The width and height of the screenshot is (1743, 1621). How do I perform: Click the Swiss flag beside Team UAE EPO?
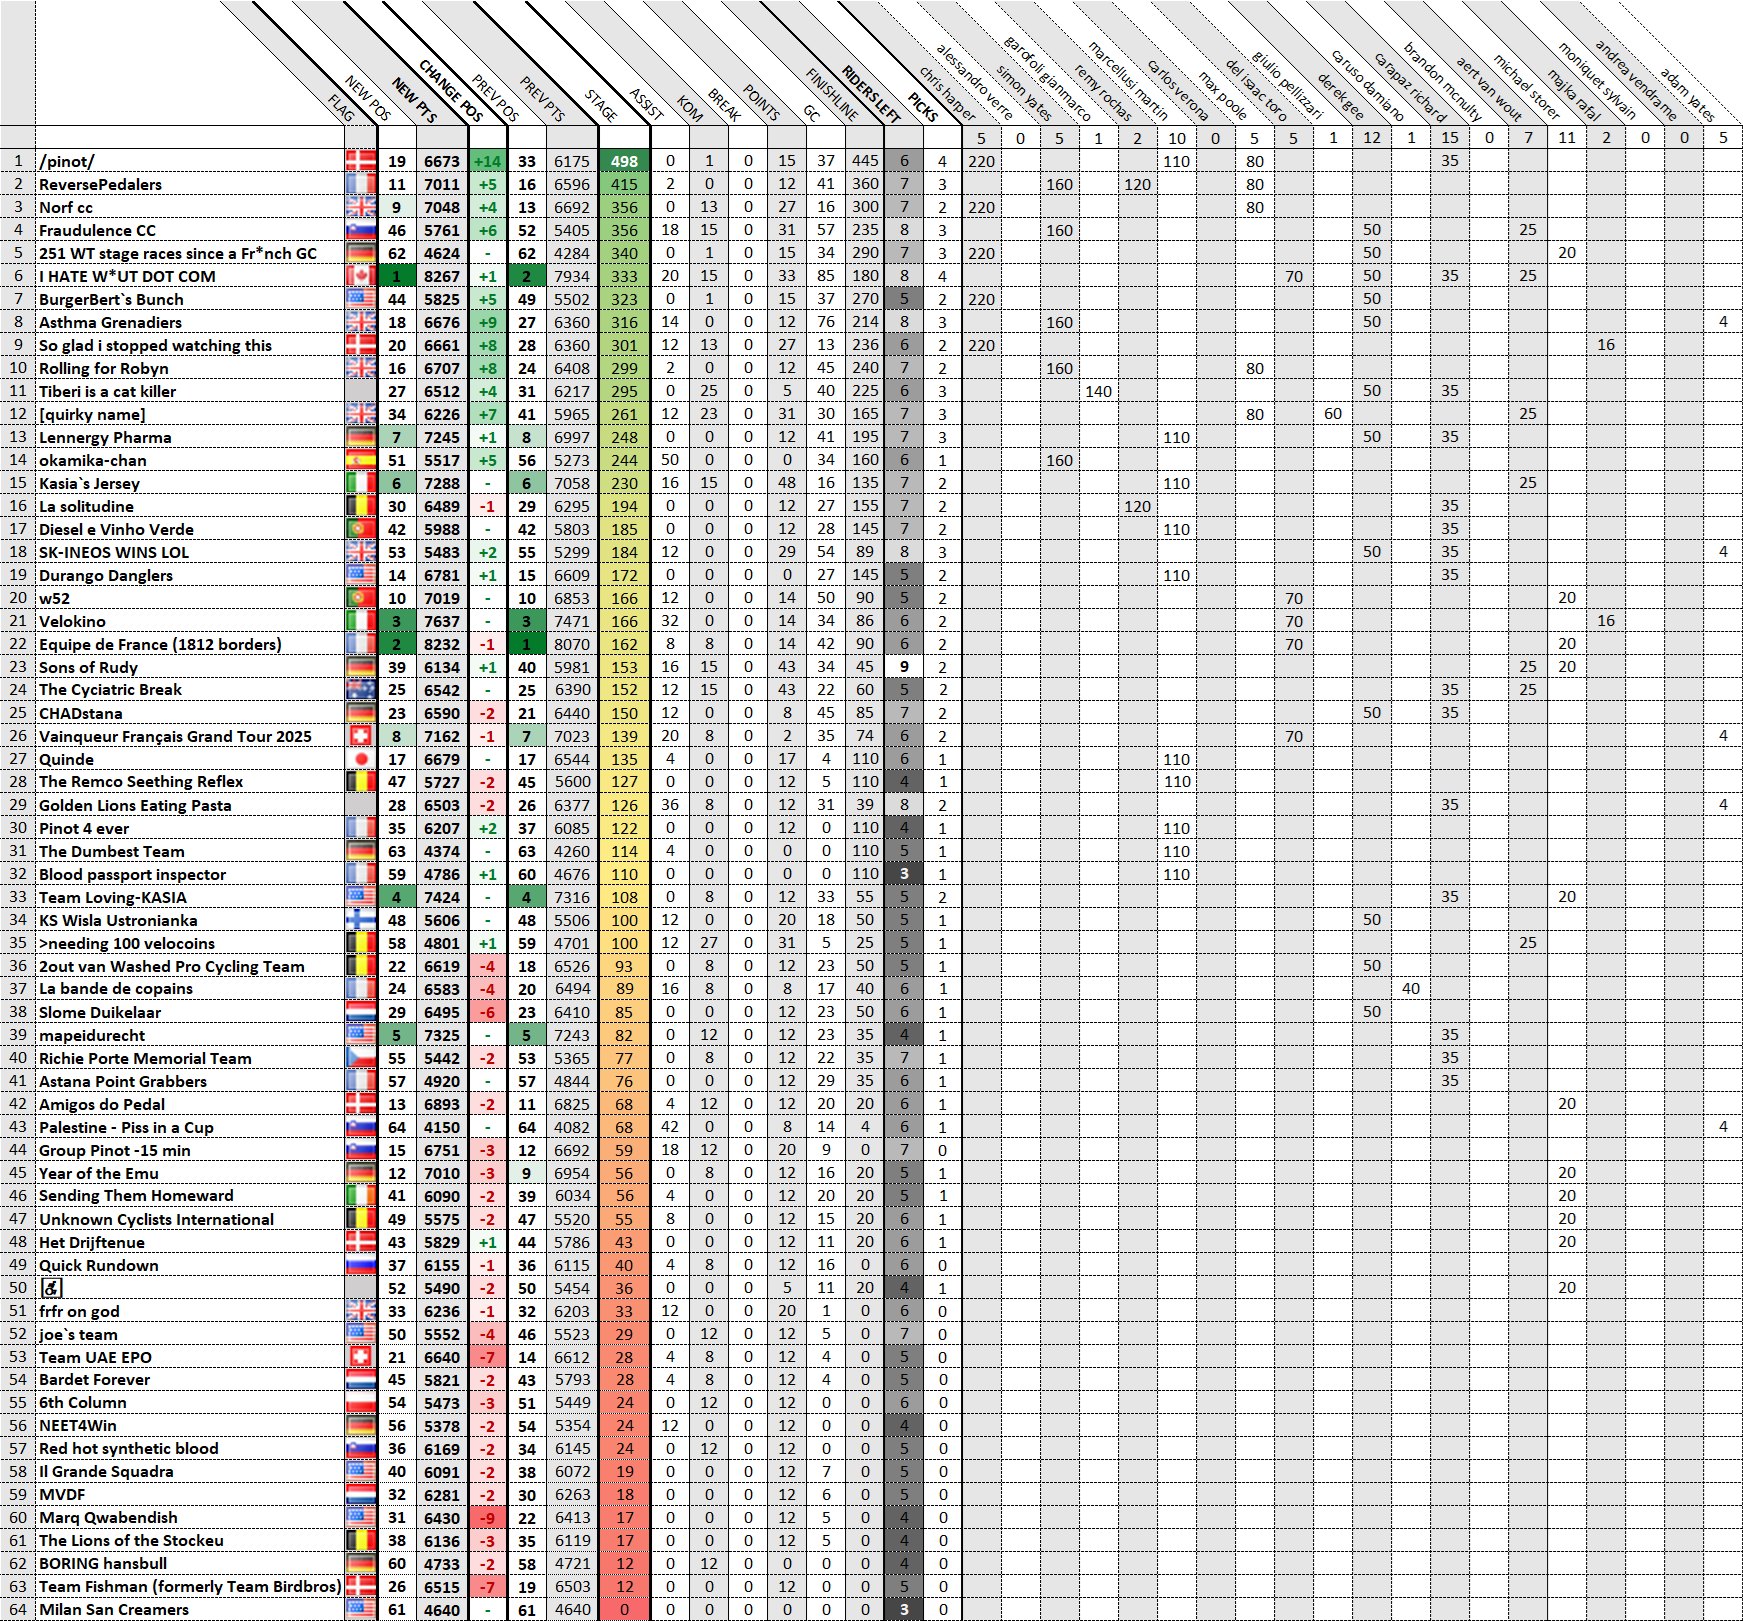[360, 1358]
